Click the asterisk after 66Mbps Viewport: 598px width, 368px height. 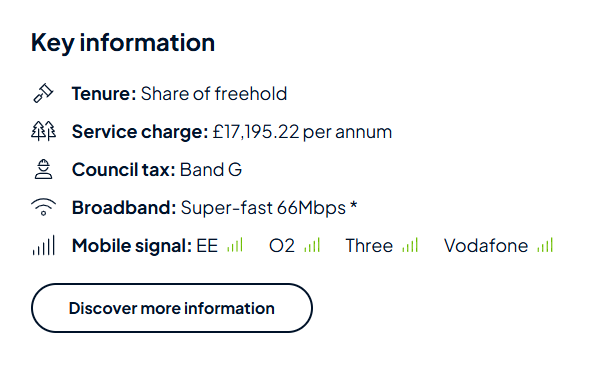pyautogui.click(x=354, y=205)
